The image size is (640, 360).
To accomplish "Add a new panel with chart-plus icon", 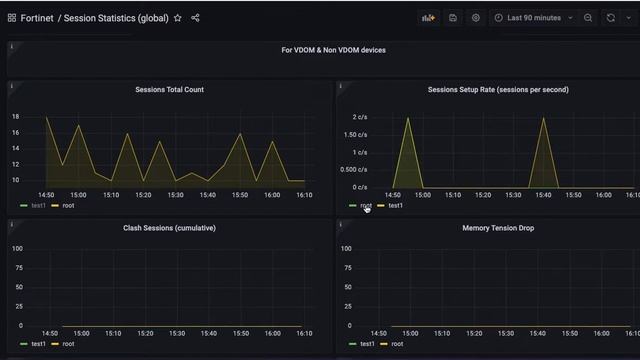I will click(x=428, y=18).
